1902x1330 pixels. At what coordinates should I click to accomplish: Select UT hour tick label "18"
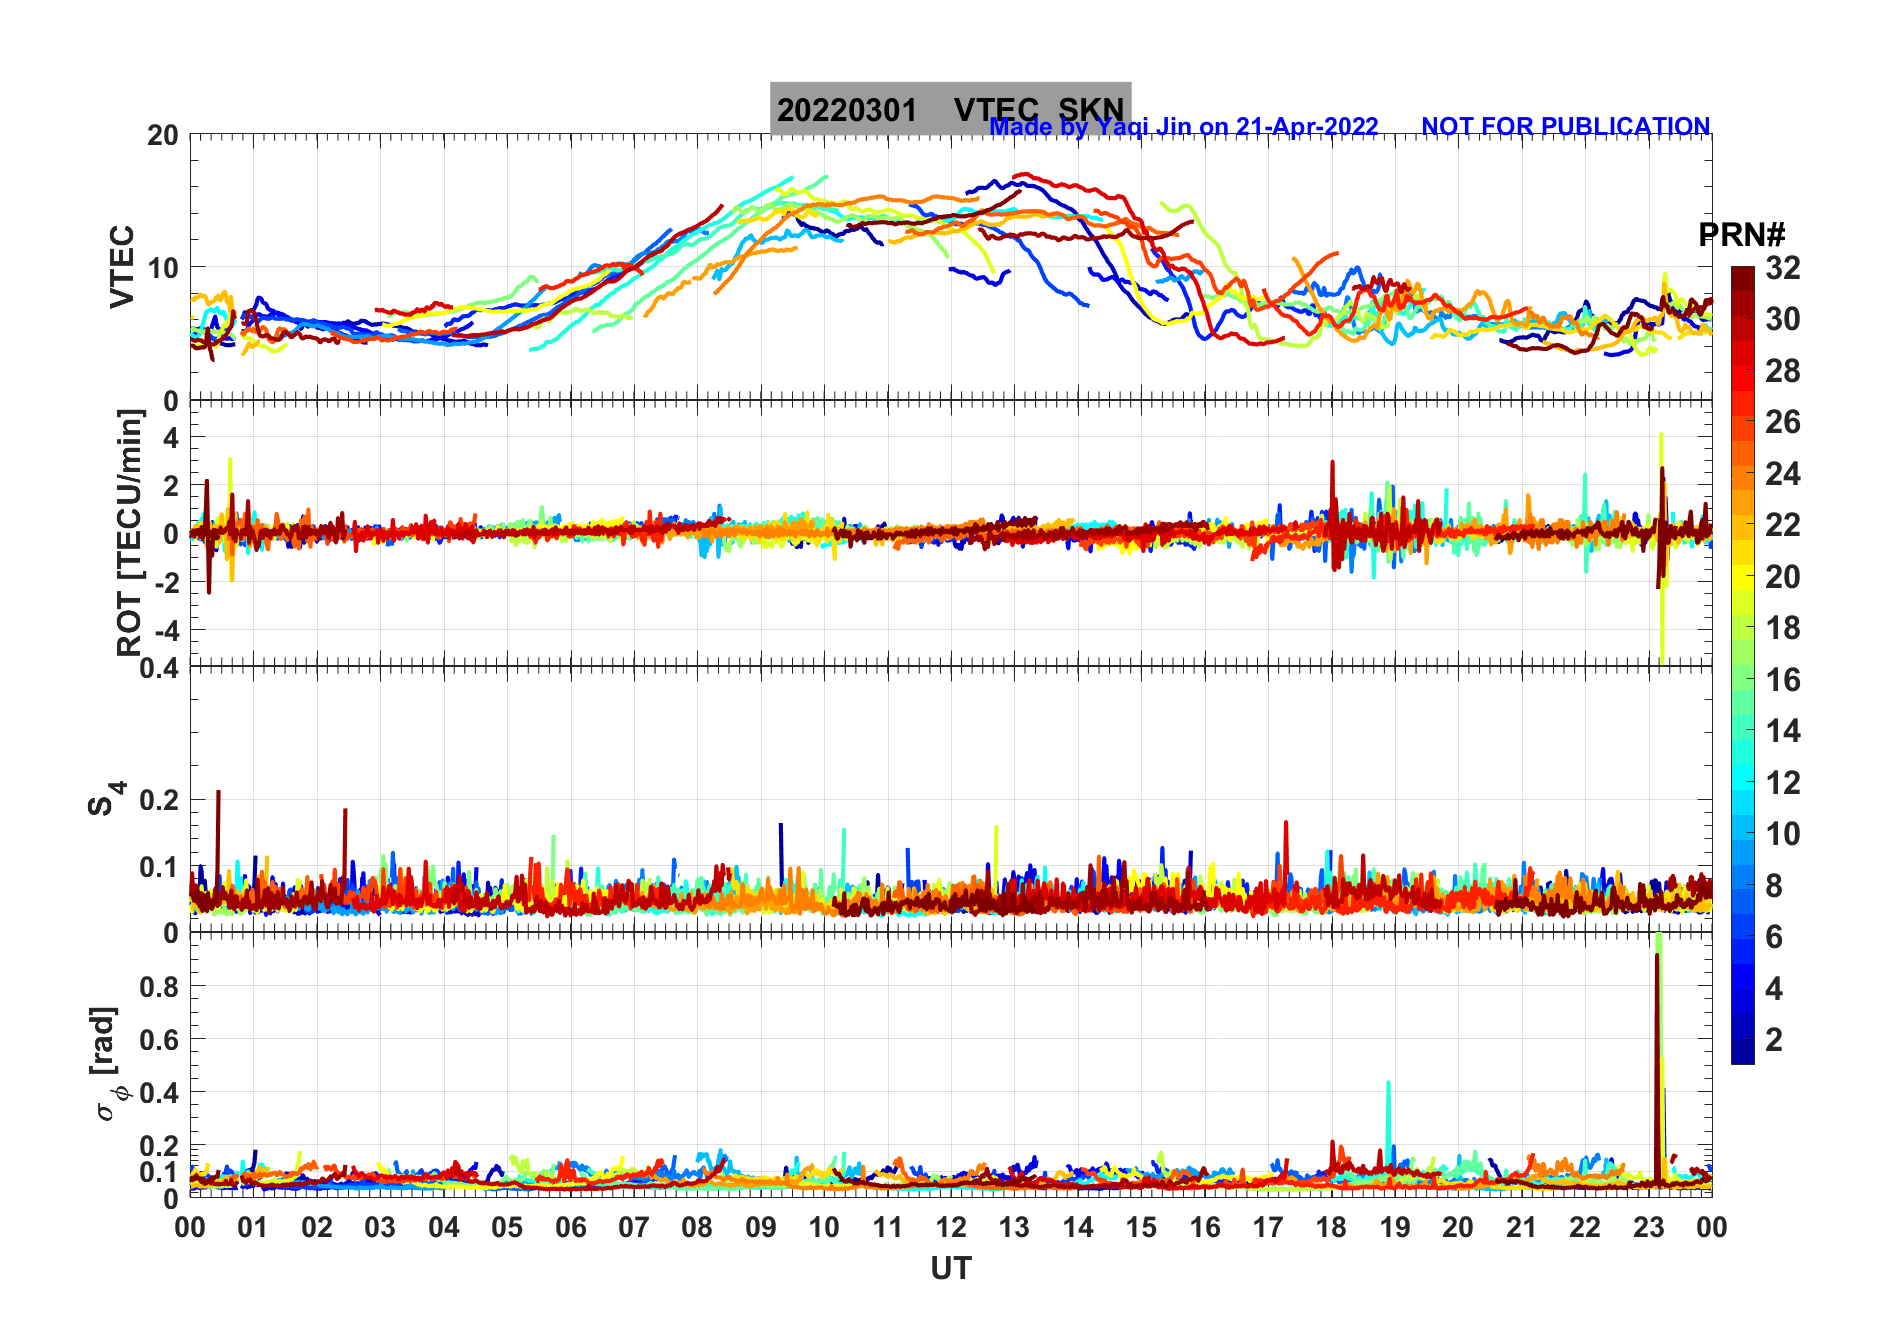coord(1331,1228)
